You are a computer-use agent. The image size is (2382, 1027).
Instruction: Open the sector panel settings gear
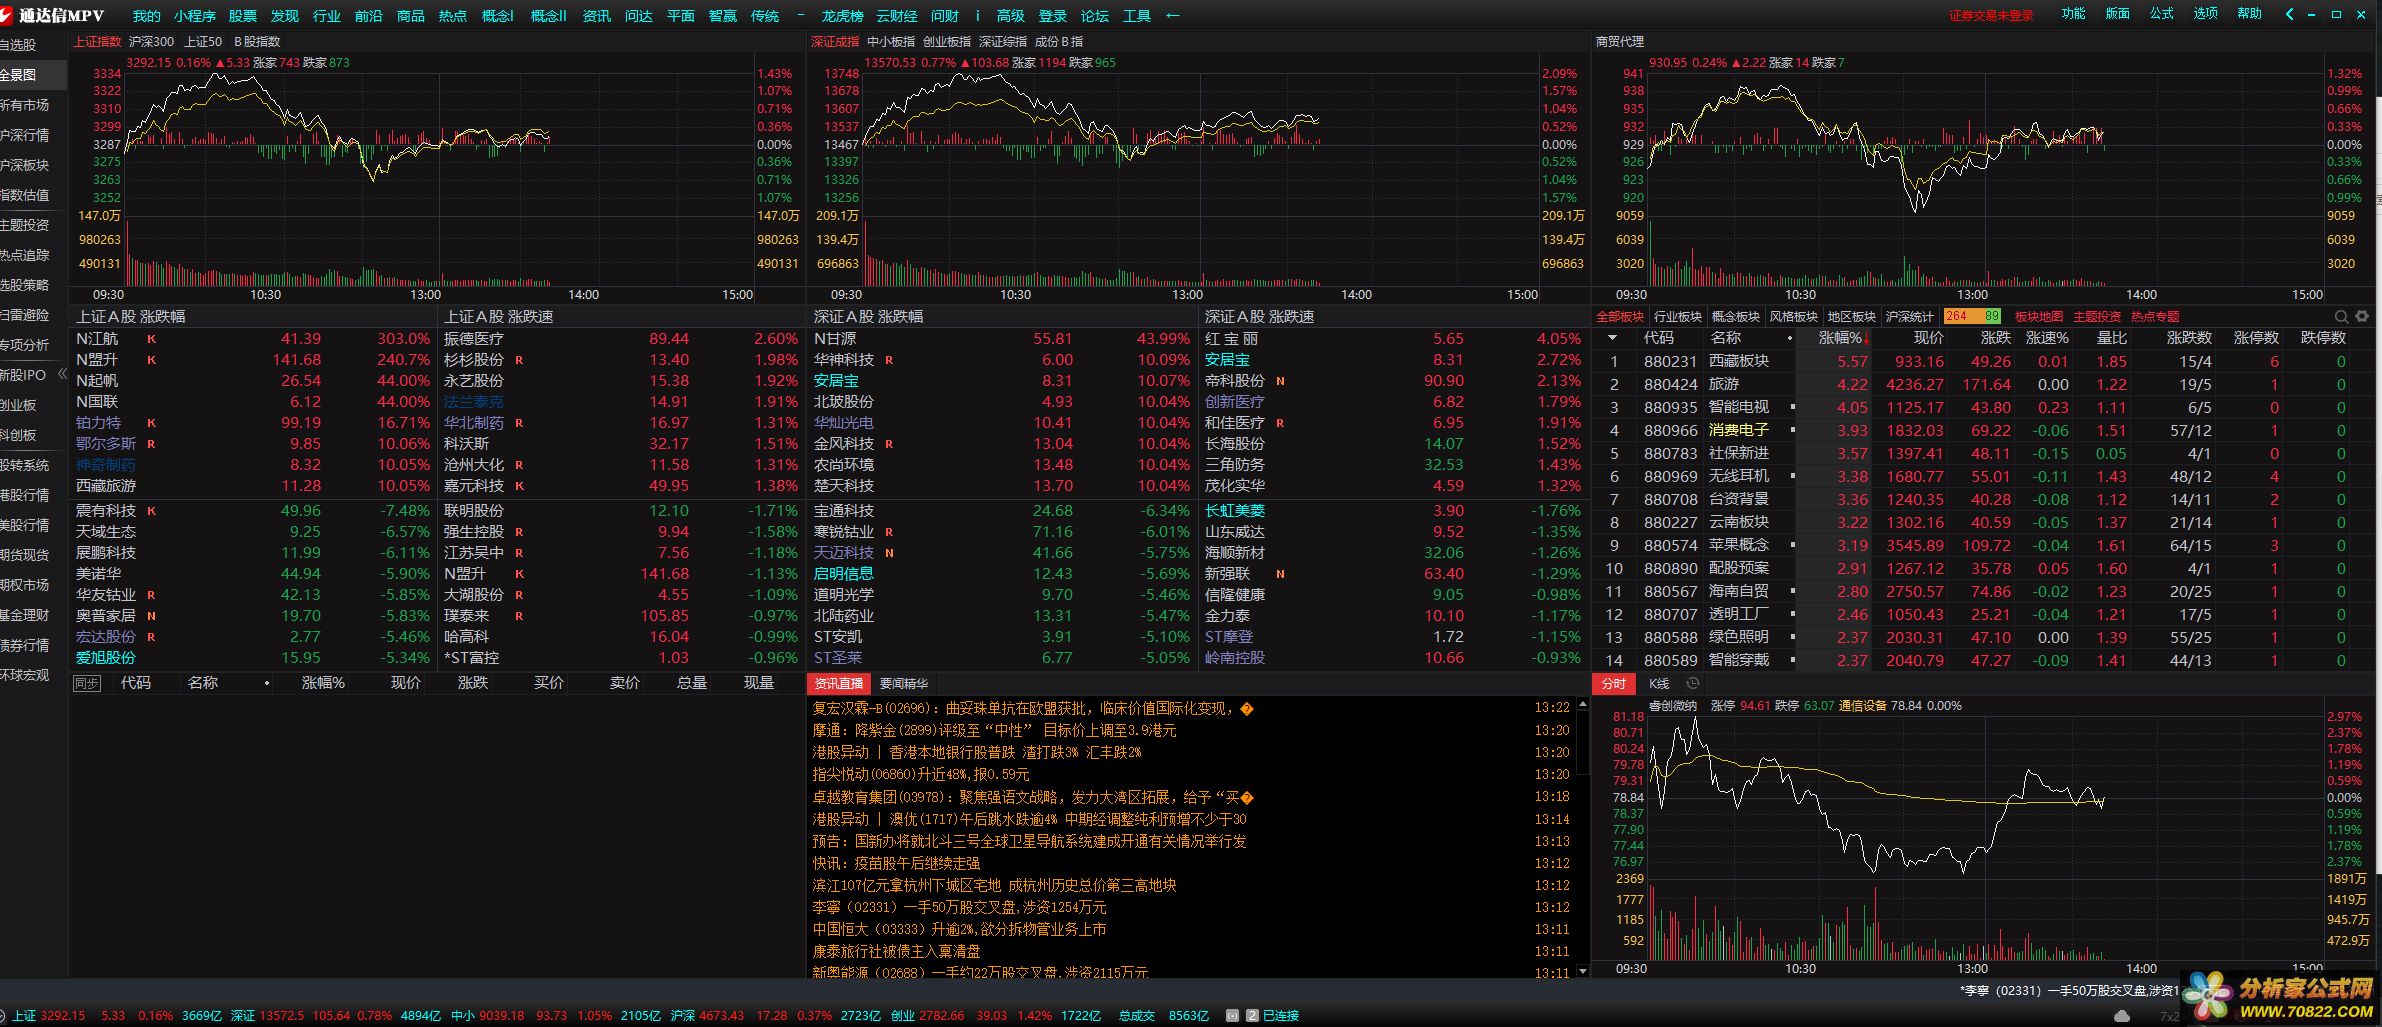2362,316
